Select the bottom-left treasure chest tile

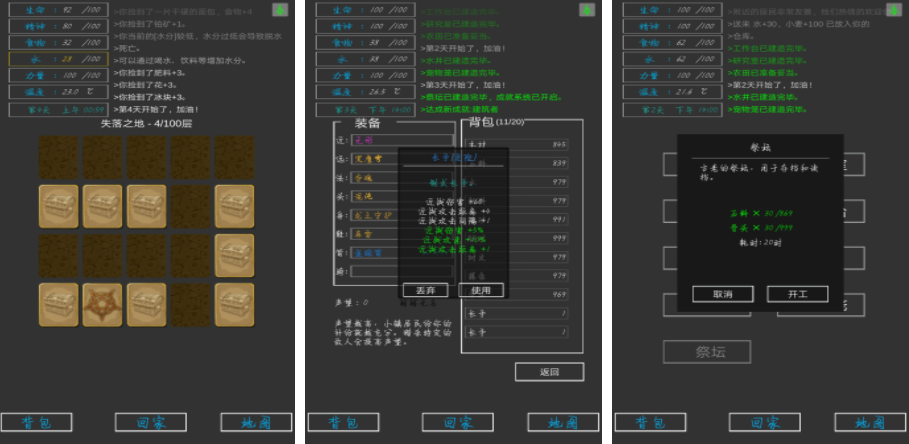[58, 304]
